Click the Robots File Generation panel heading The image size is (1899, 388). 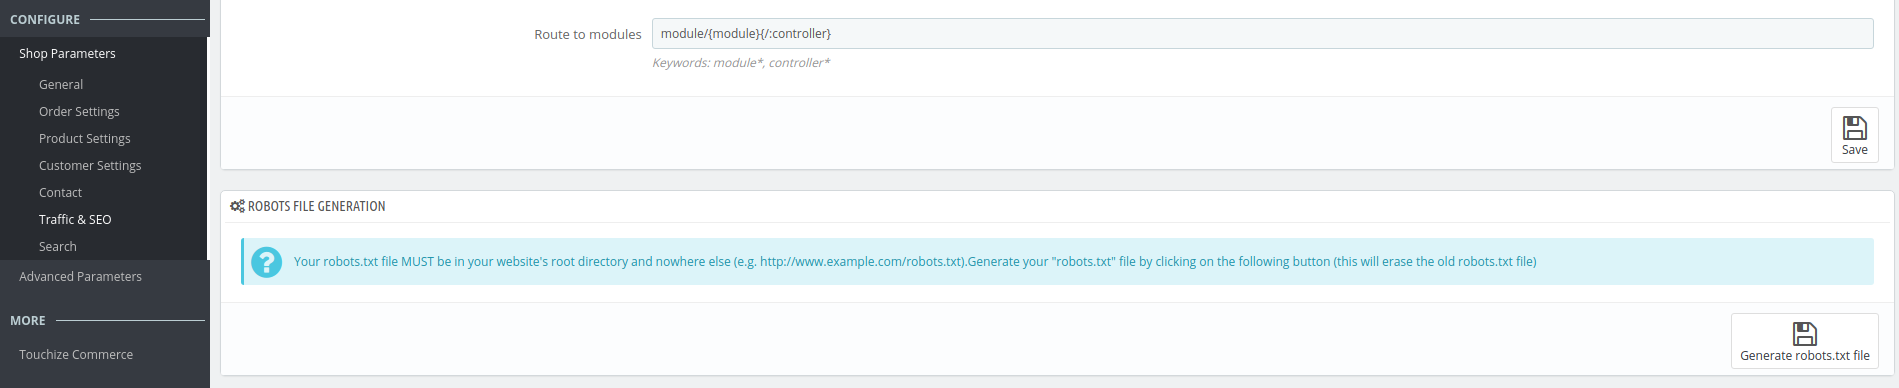317,206
